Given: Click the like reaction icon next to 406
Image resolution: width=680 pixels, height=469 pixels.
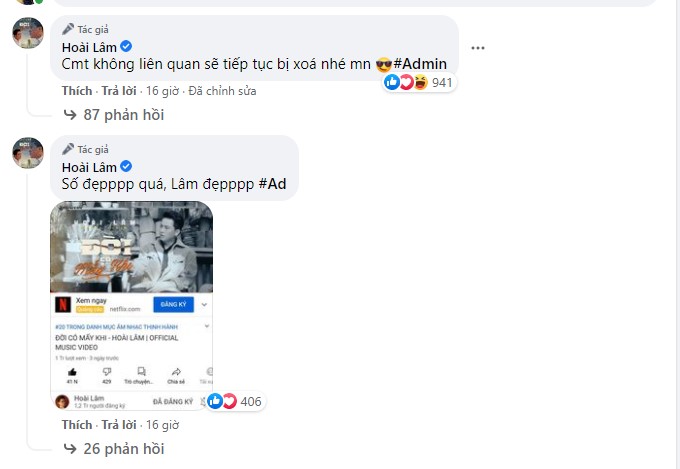Looking at the screenshot, I should (x=215, y=401).
